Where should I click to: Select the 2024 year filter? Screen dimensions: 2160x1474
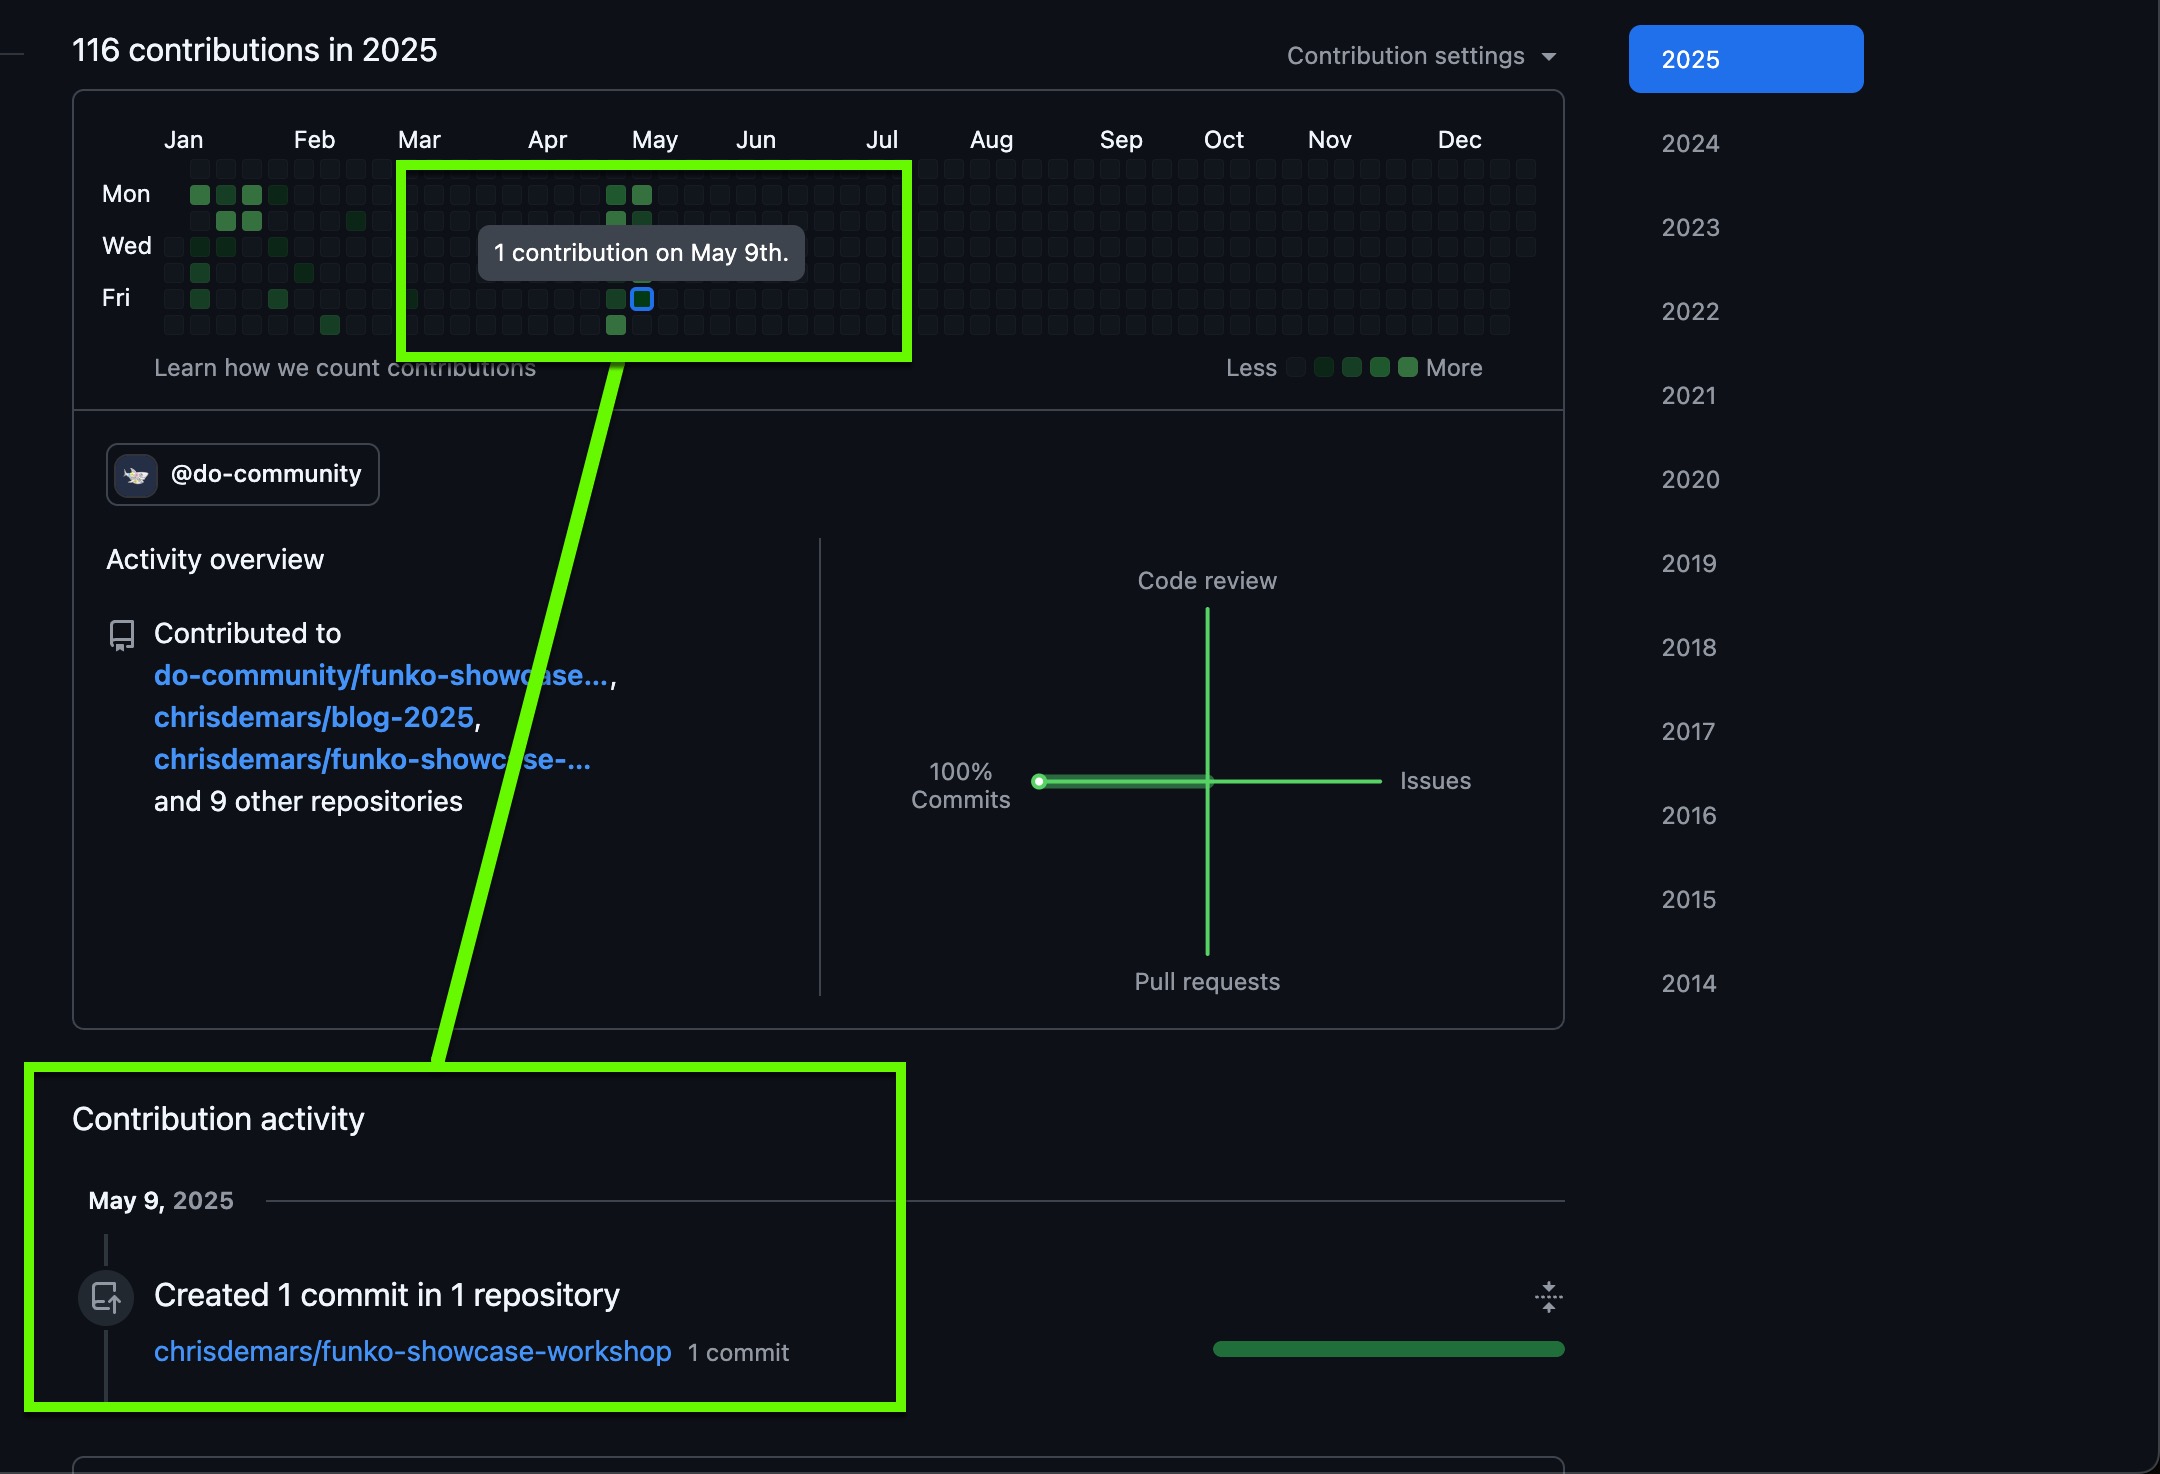coord(1690,143)
